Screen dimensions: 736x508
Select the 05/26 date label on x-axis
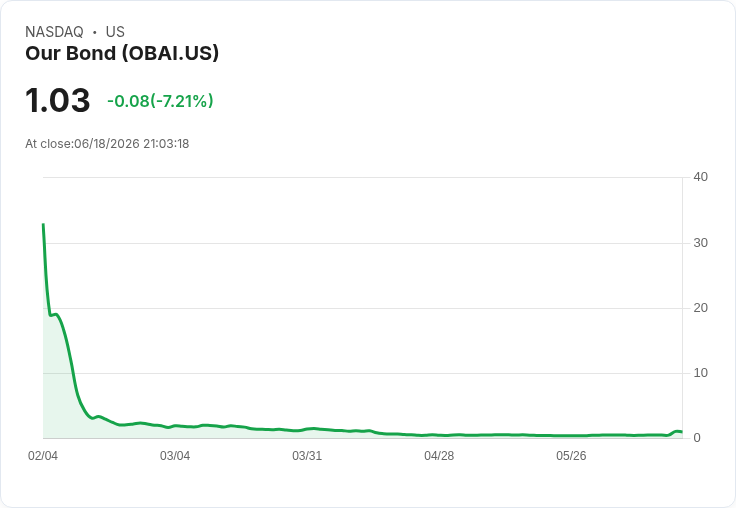tap(571, 456)
